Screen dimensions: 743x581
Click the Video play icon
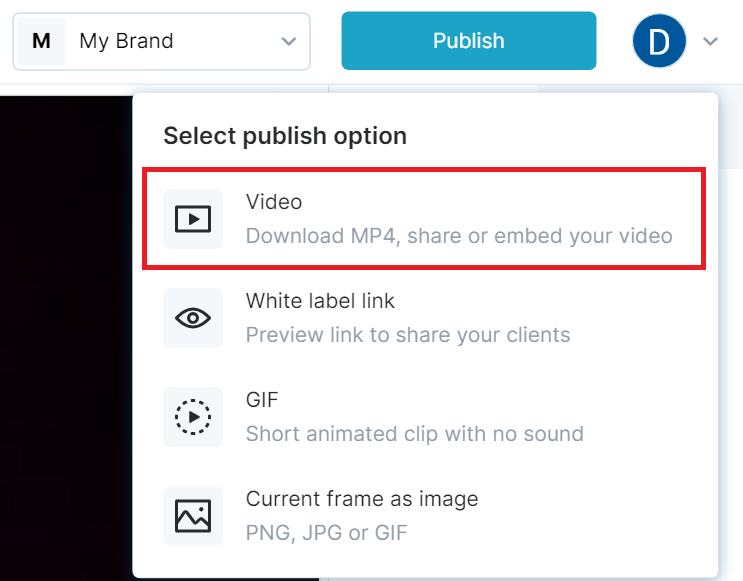coord(193,218)
